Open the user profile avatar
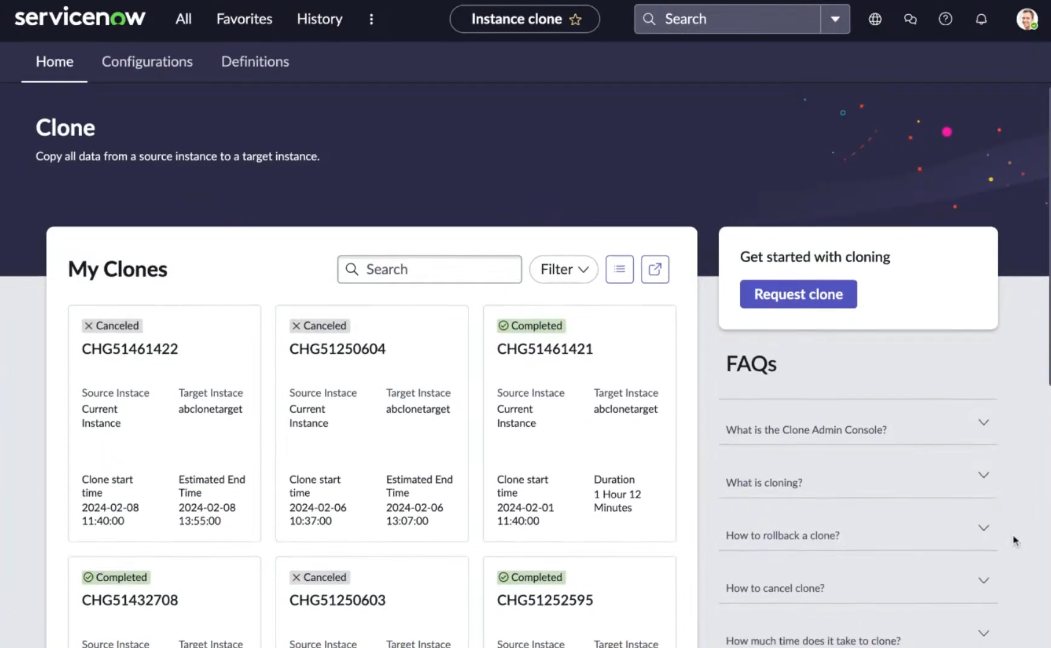 [1027, 19]
